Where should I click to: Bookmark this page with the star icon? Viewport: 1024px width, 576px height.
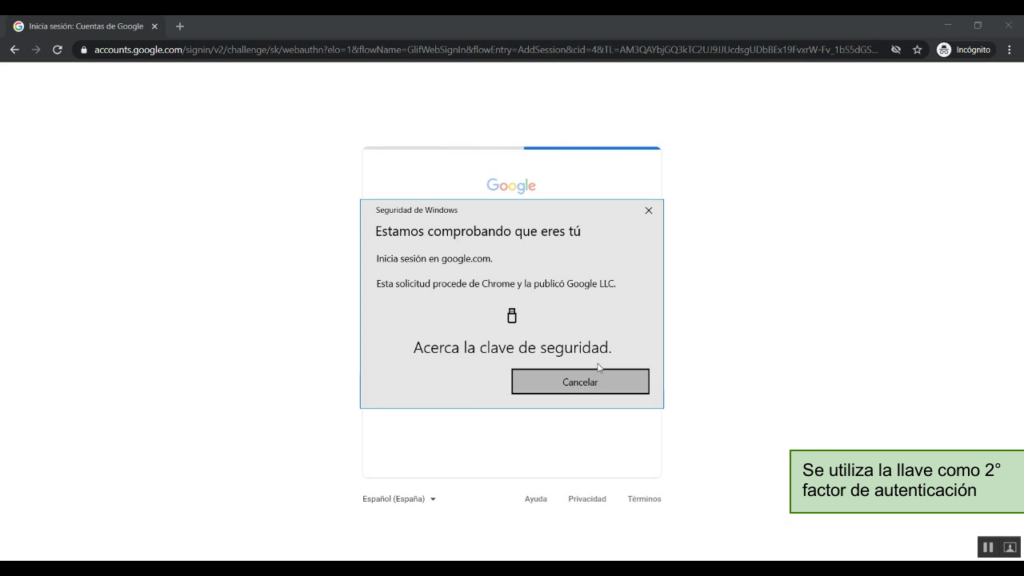917,50
